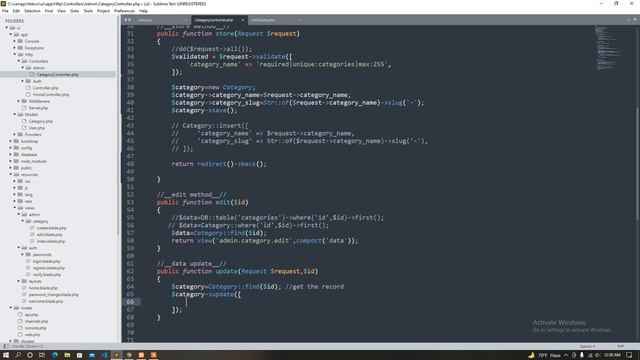Open Controller.php from sidebar
Viewport: 640px width, 360px height.
tap(45, 88)
